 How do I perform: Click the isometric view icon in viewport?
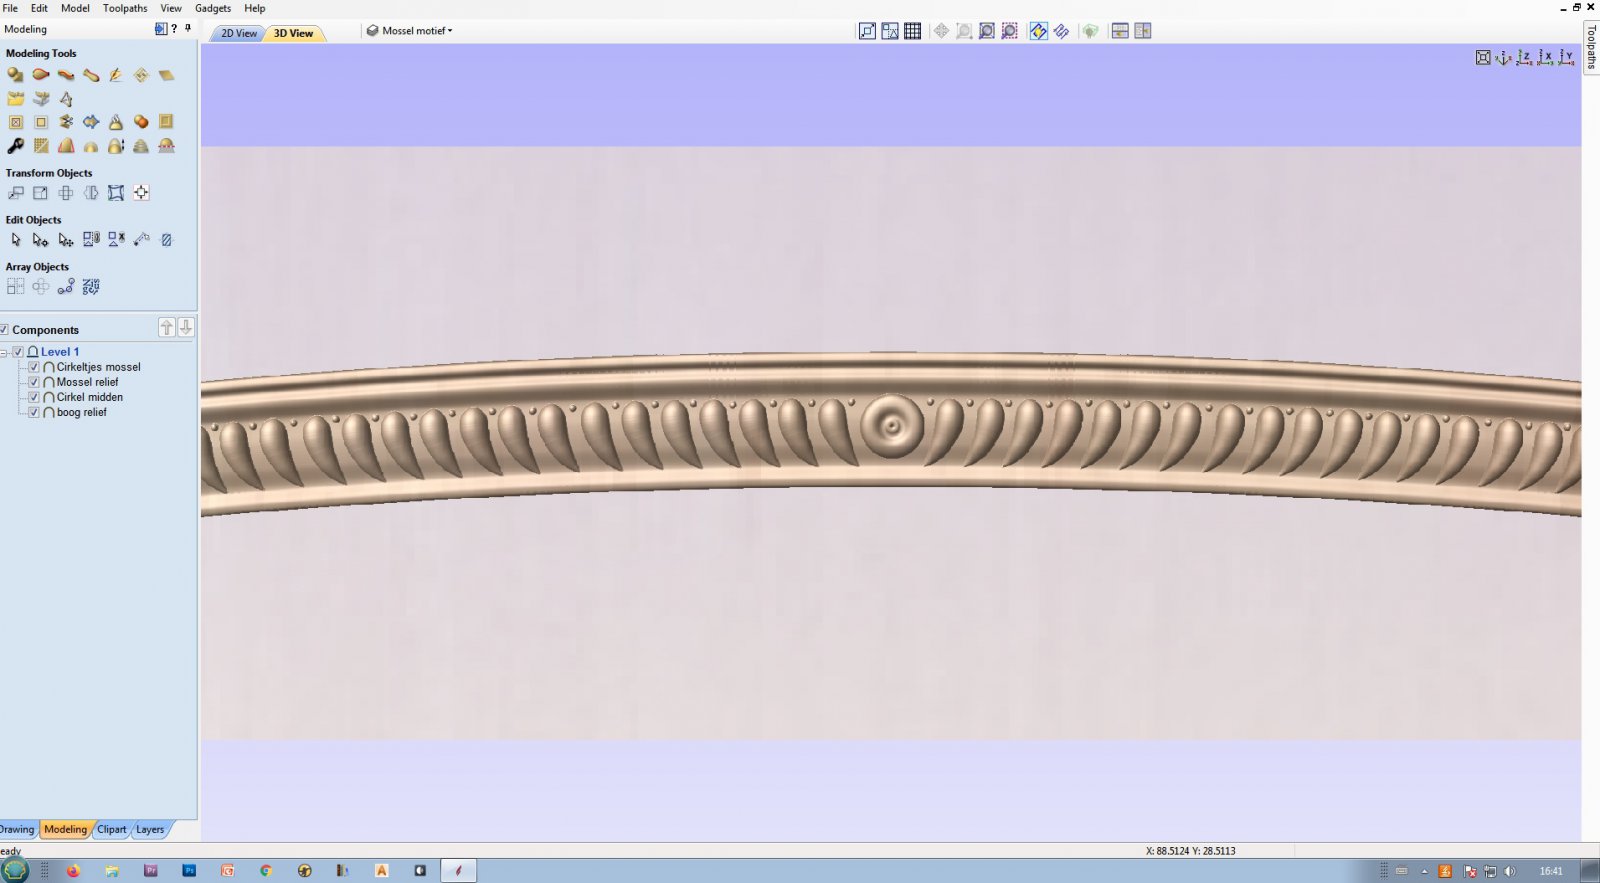1503,58
